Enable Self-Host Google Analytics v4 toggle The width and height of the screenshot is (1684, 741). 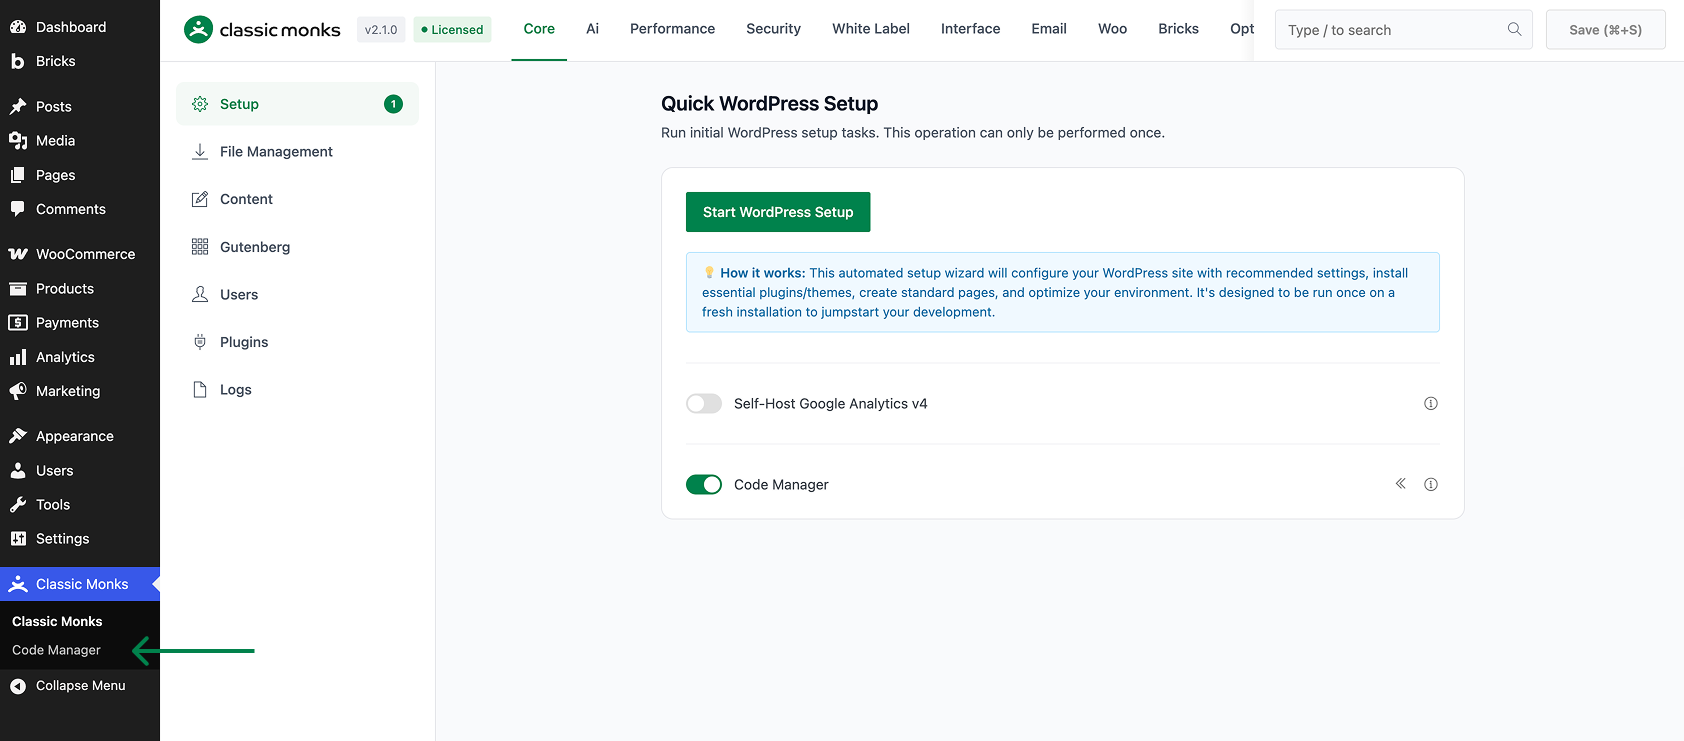click(704, 404)
